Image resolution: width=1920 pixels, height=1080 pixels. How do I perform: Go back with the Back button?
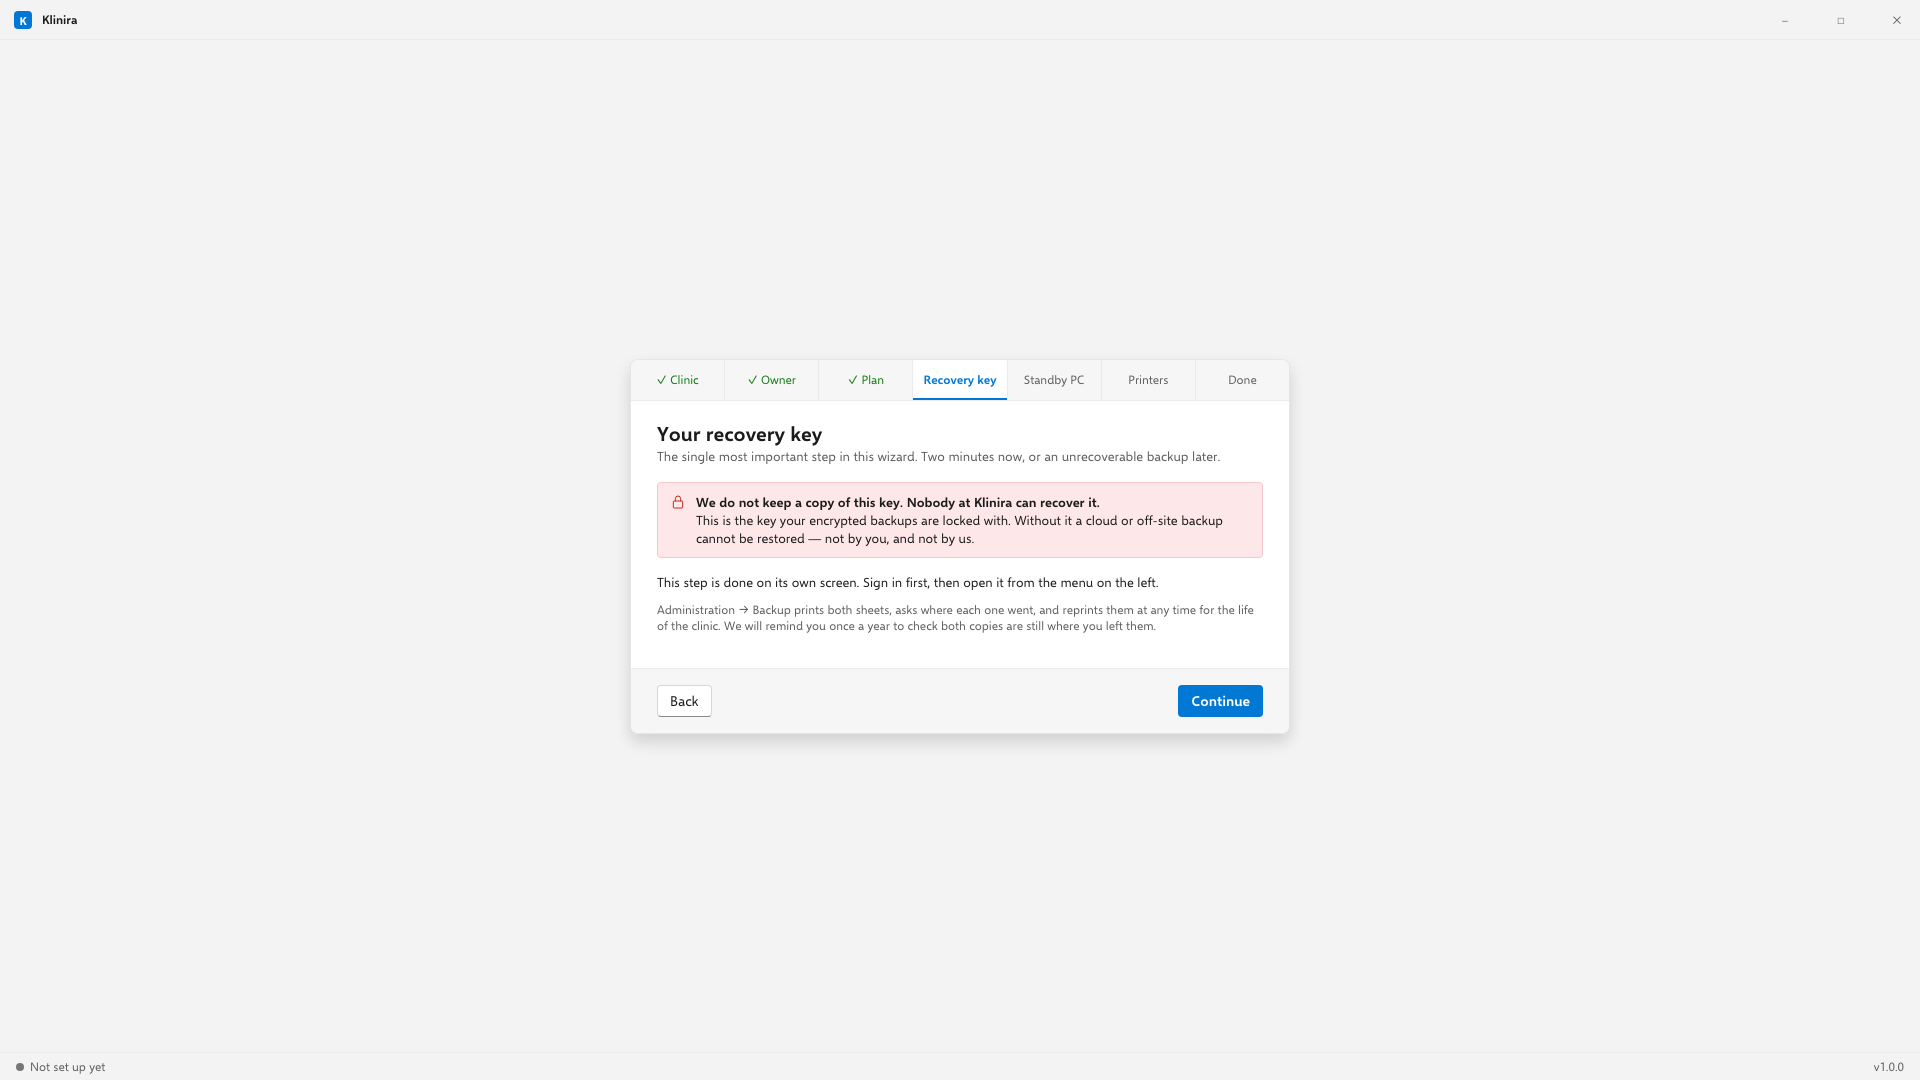[684, 701]
